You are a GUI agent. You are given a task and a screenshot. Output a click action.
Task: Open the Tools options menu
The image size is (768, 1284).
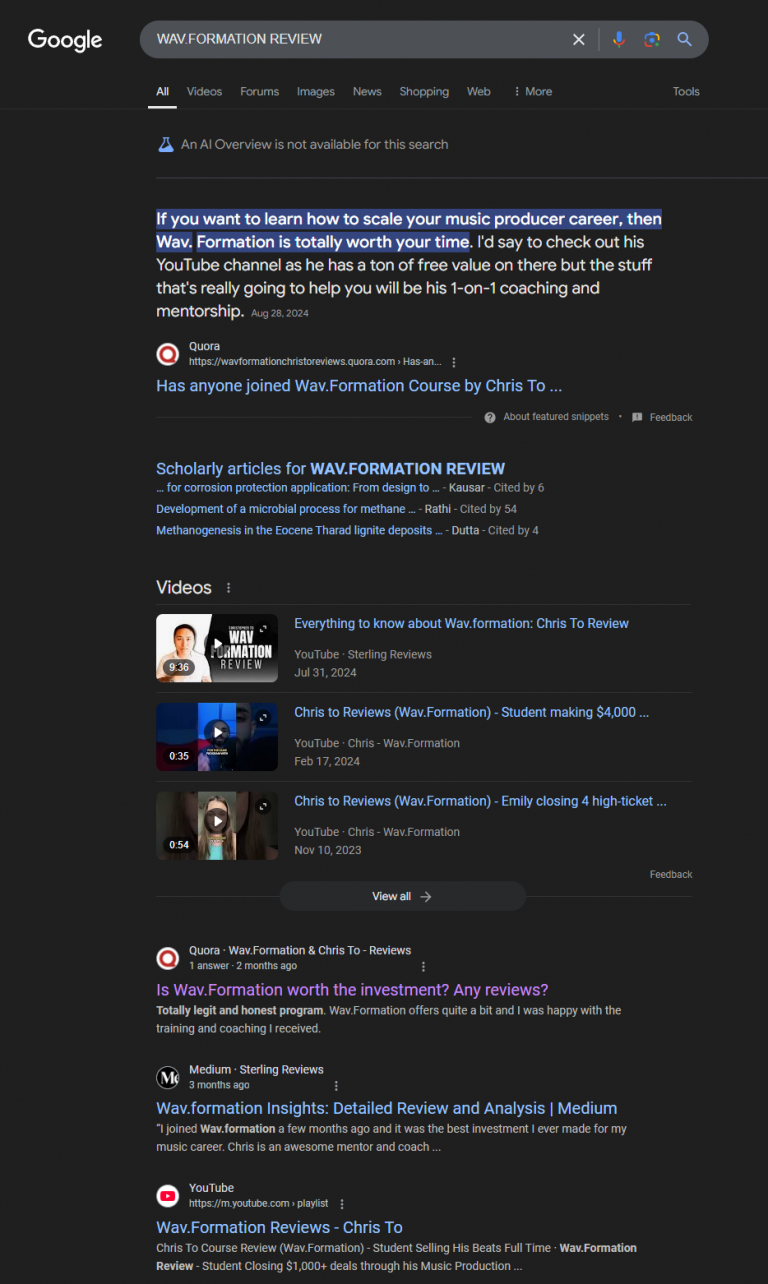[x=686, y=91]
